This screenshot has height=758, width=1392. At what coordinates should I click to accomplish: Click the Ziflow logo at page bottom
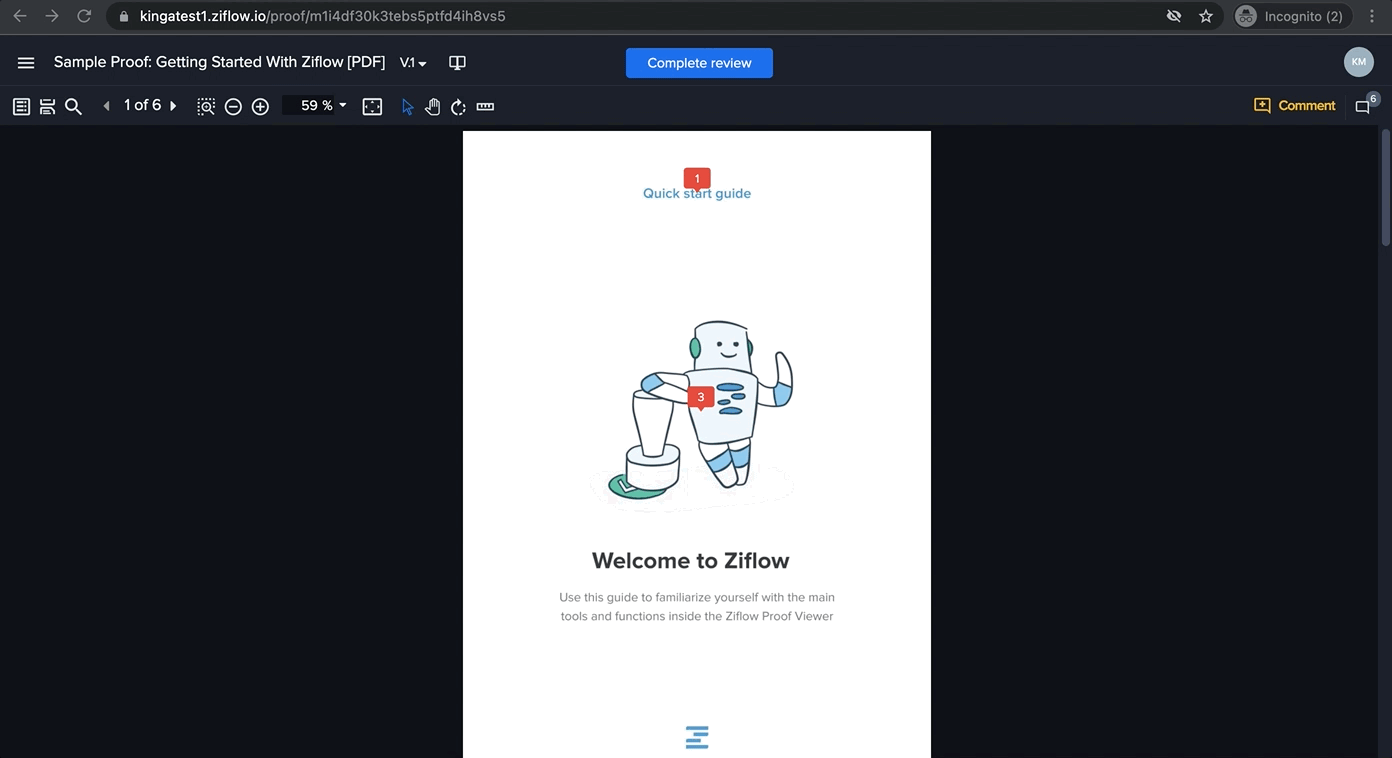[x=697, y=737]
